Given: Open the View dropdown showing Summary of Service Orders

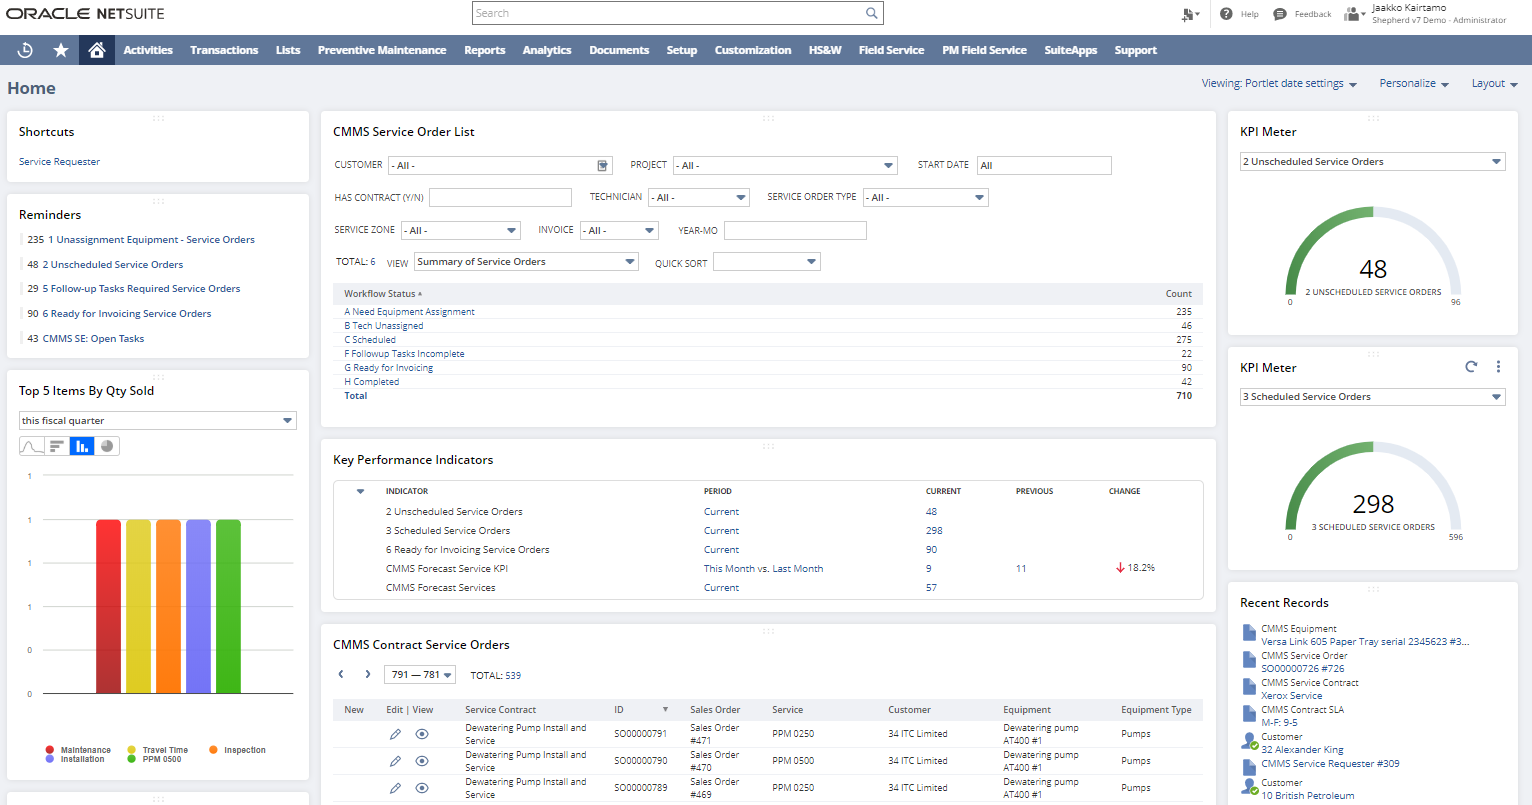Looking at the screenshot, I should click(526, 262).
